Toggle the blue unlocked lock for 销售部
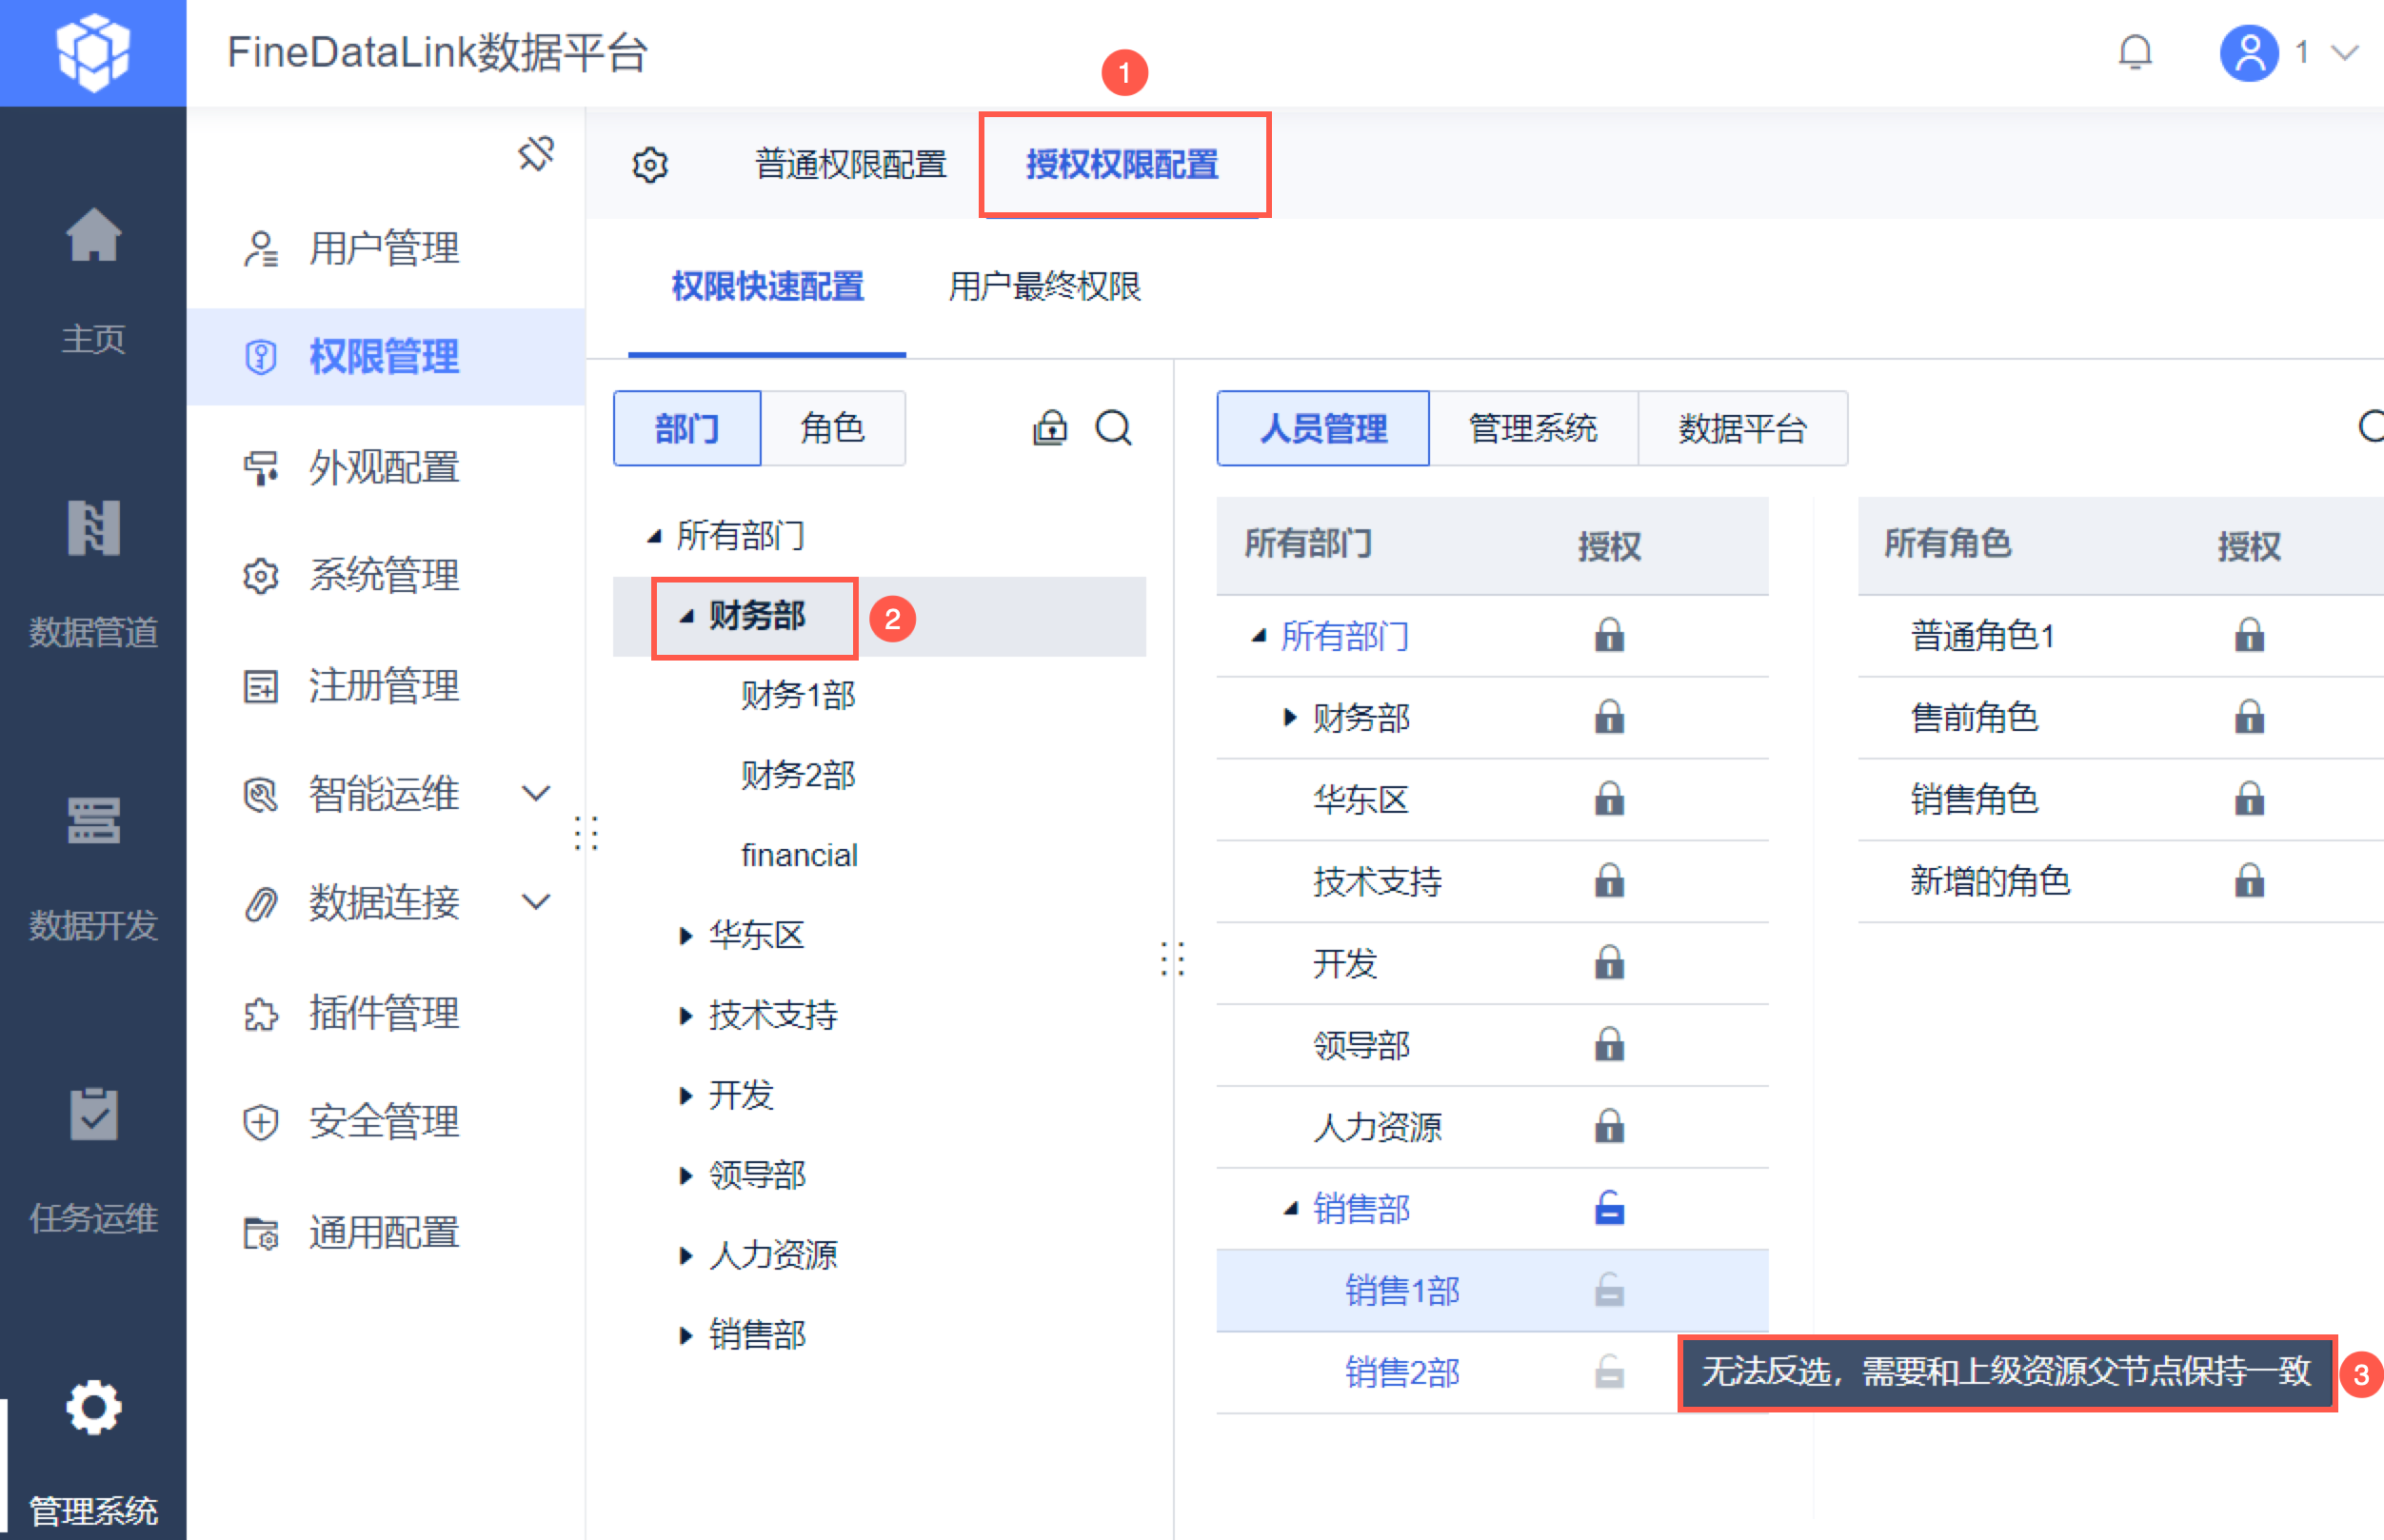This screenshot has height=1540, width=2384. (1608, 1208)
